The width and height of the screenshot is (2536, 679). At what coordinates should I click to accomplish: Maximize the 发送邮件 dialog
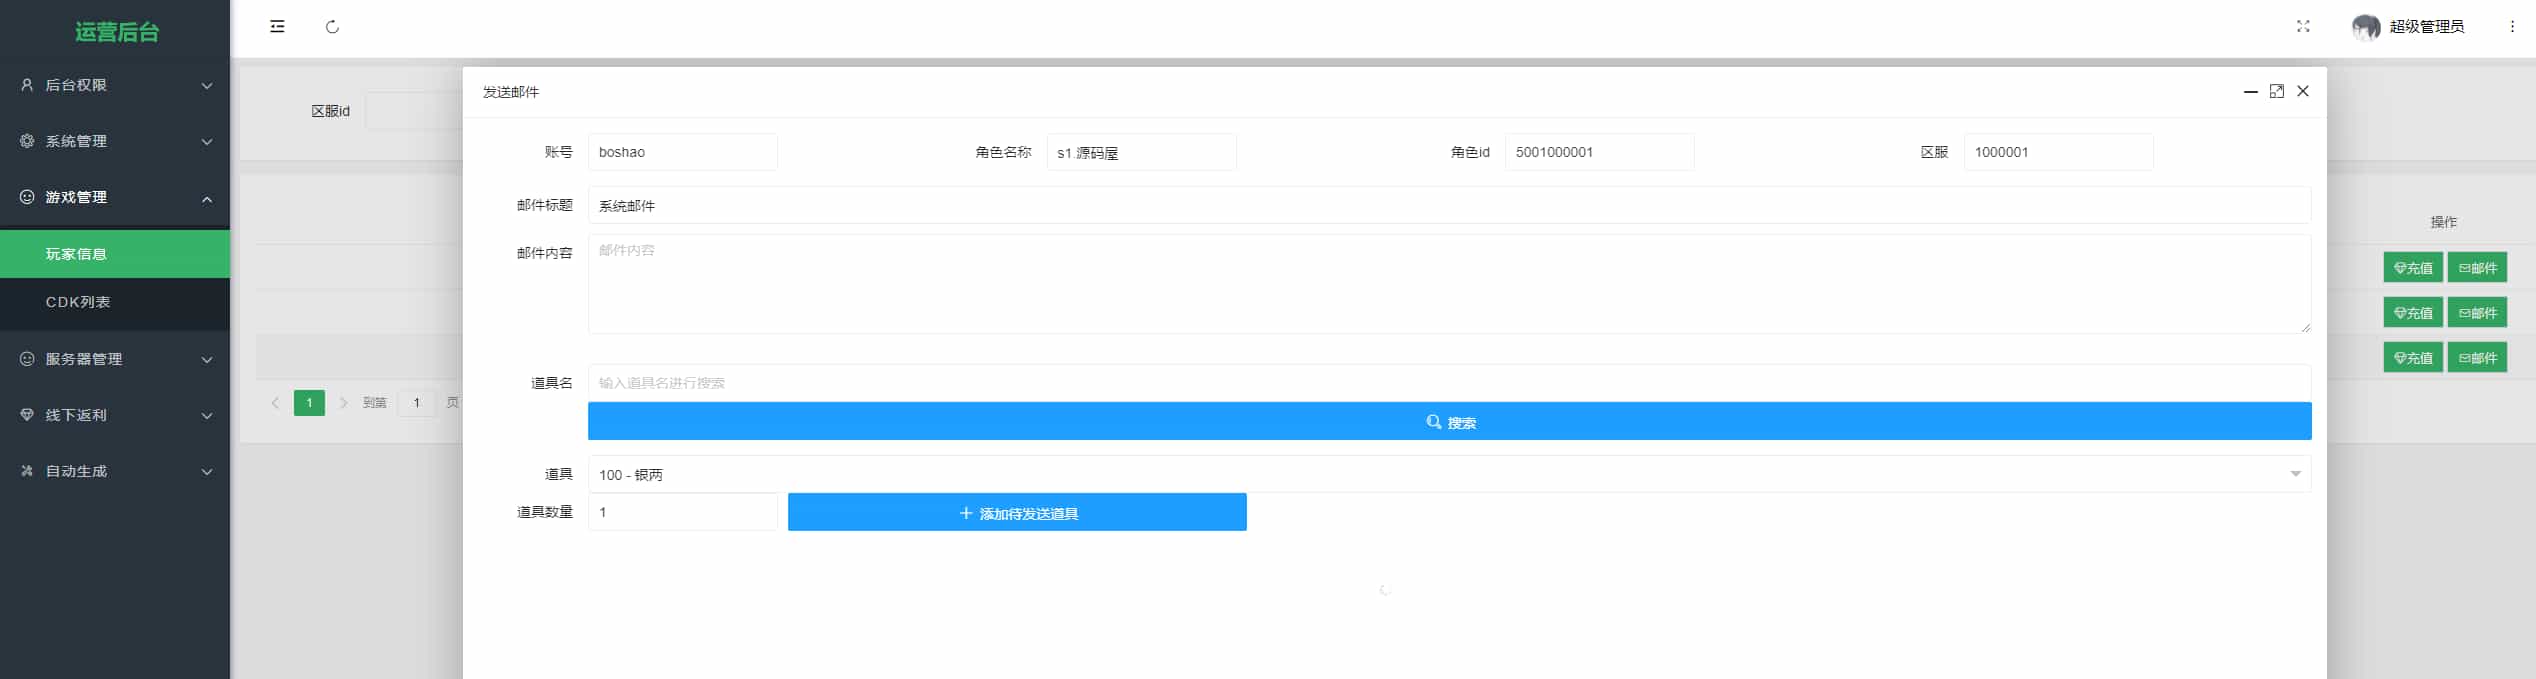pyautogui.click(x=2276, y=91)
